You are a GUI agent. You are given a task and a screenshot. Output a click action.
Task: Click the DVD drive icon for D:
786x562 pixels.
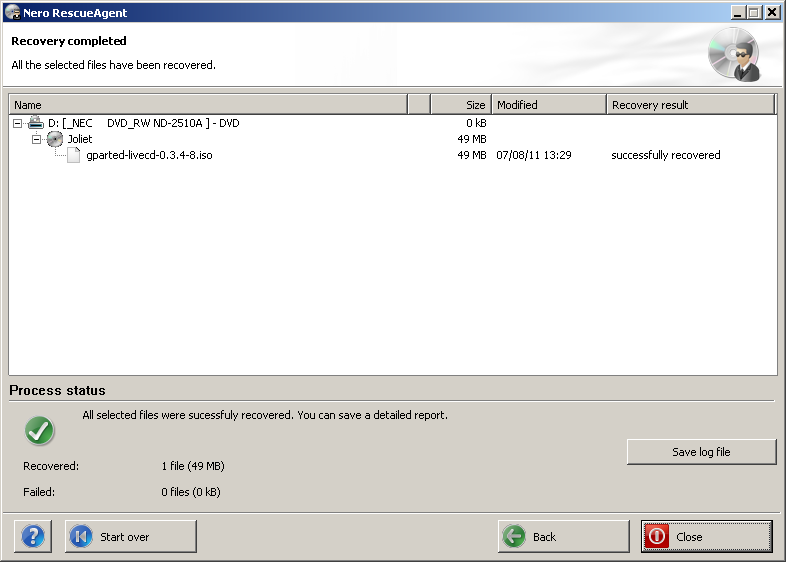(36, 122)
